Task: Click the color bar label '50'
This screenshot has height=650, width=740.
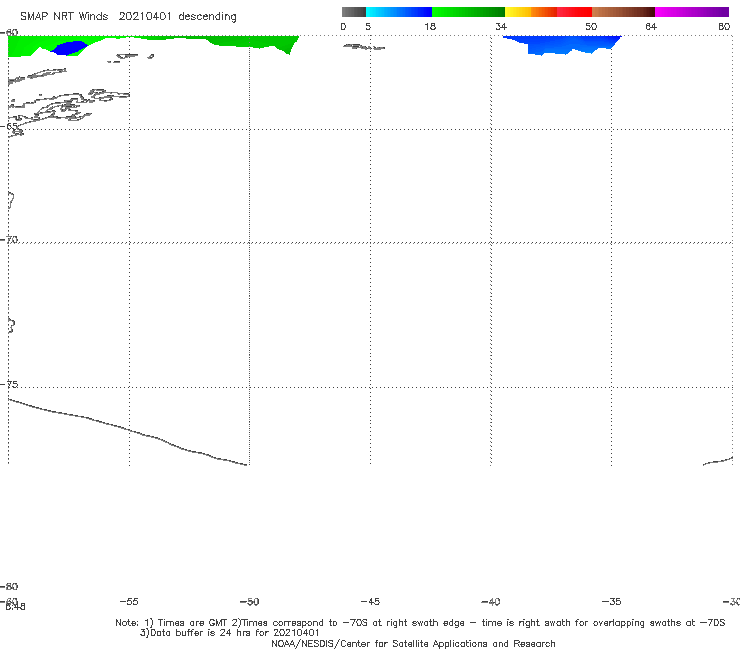Action: [x=591, y=27]
